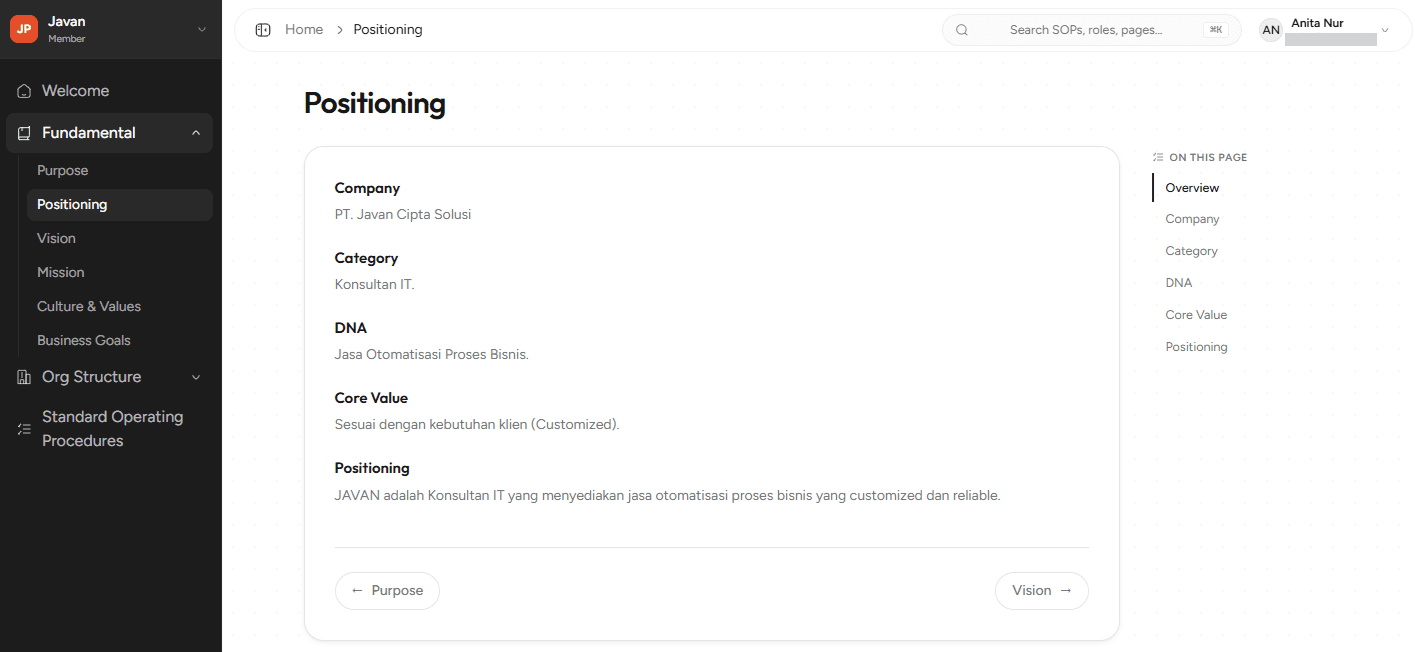This screenshot has height=652, width=1415.
Task: Click the Member role label under Javan
Action: pyautogui.click(x=67, y=39)
